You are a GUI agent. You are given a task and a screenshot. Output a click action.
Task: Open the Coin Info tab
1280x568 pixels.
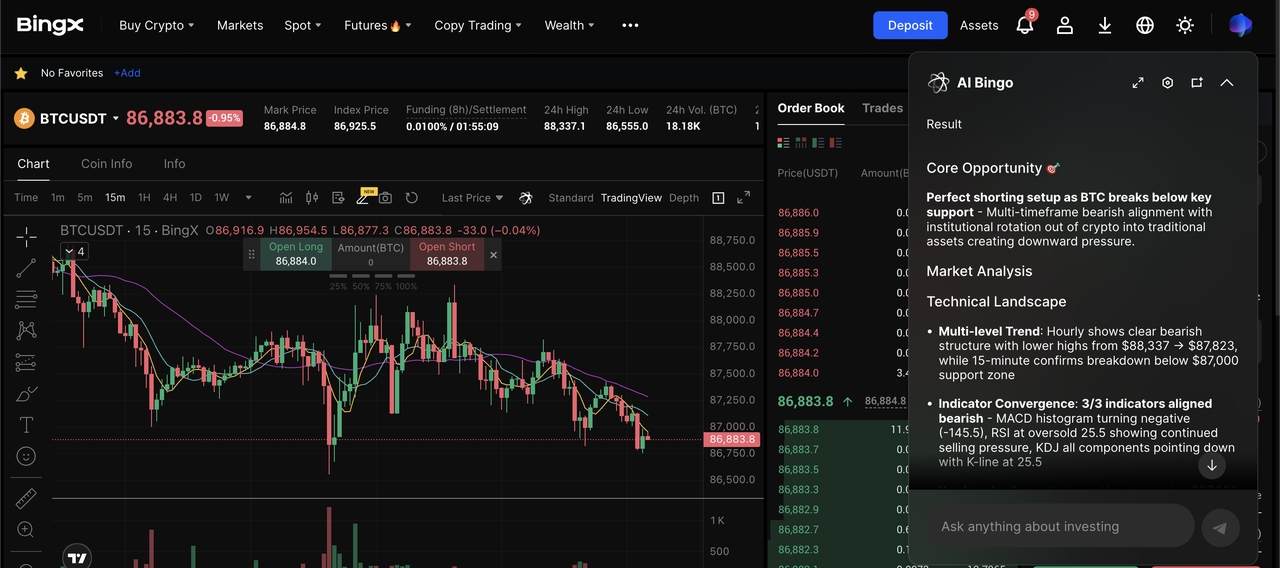click(x=106, y=164)
